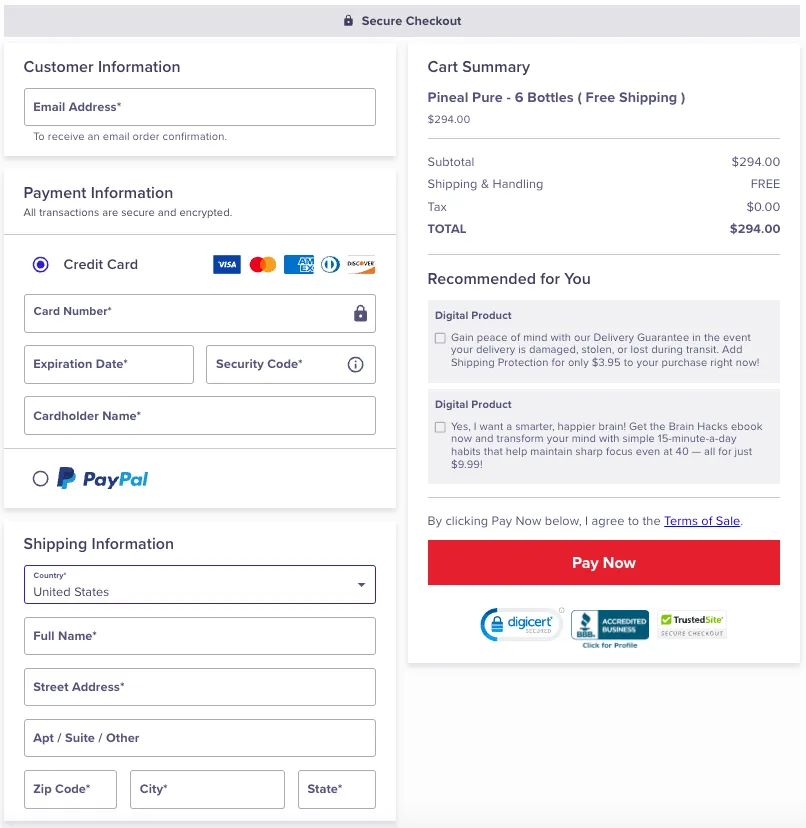The width and height of the screenshot is (806, 828).
Task: Click the TrustedSite secure checkout badge
Action: [x=692, y=625]
